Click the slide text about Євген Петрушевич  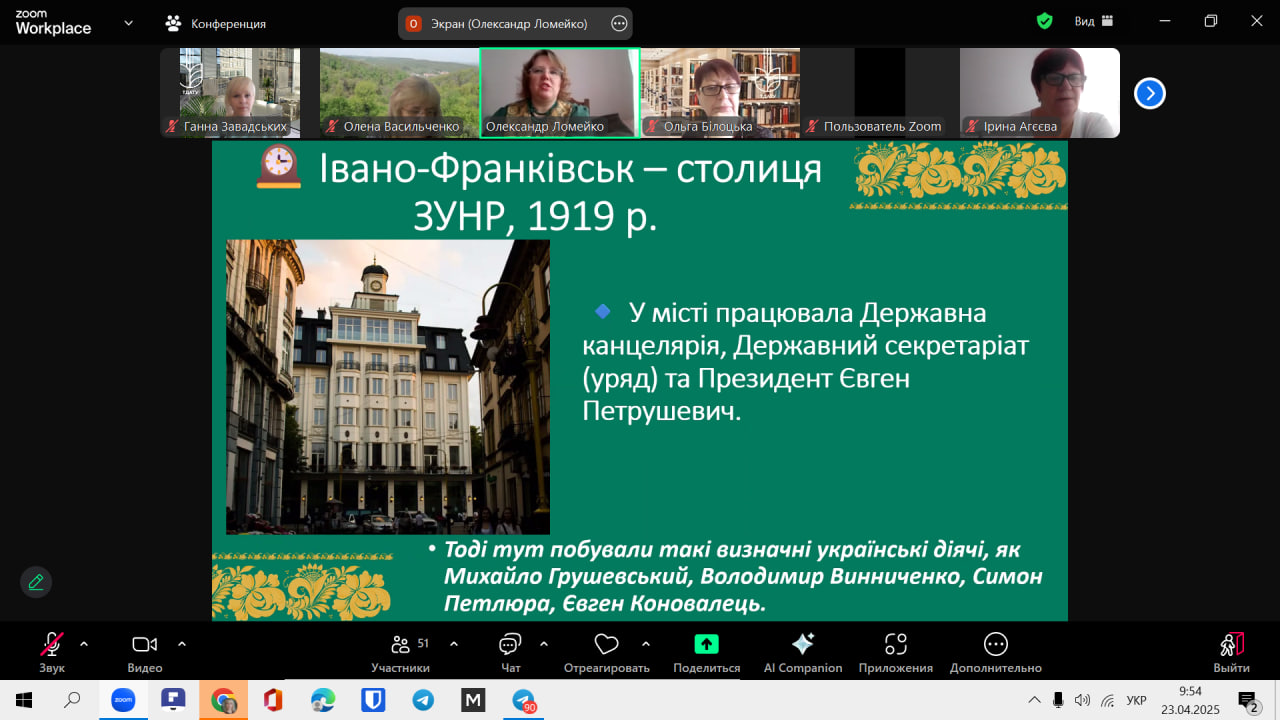coord(805,362)
